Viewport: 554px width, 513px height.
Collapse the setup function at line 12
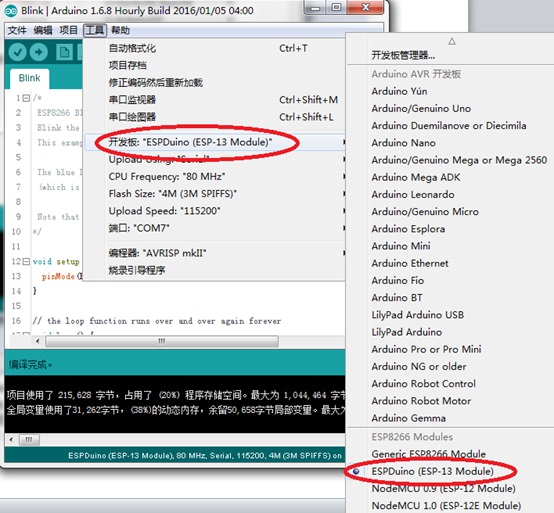(x=26, y=261)
